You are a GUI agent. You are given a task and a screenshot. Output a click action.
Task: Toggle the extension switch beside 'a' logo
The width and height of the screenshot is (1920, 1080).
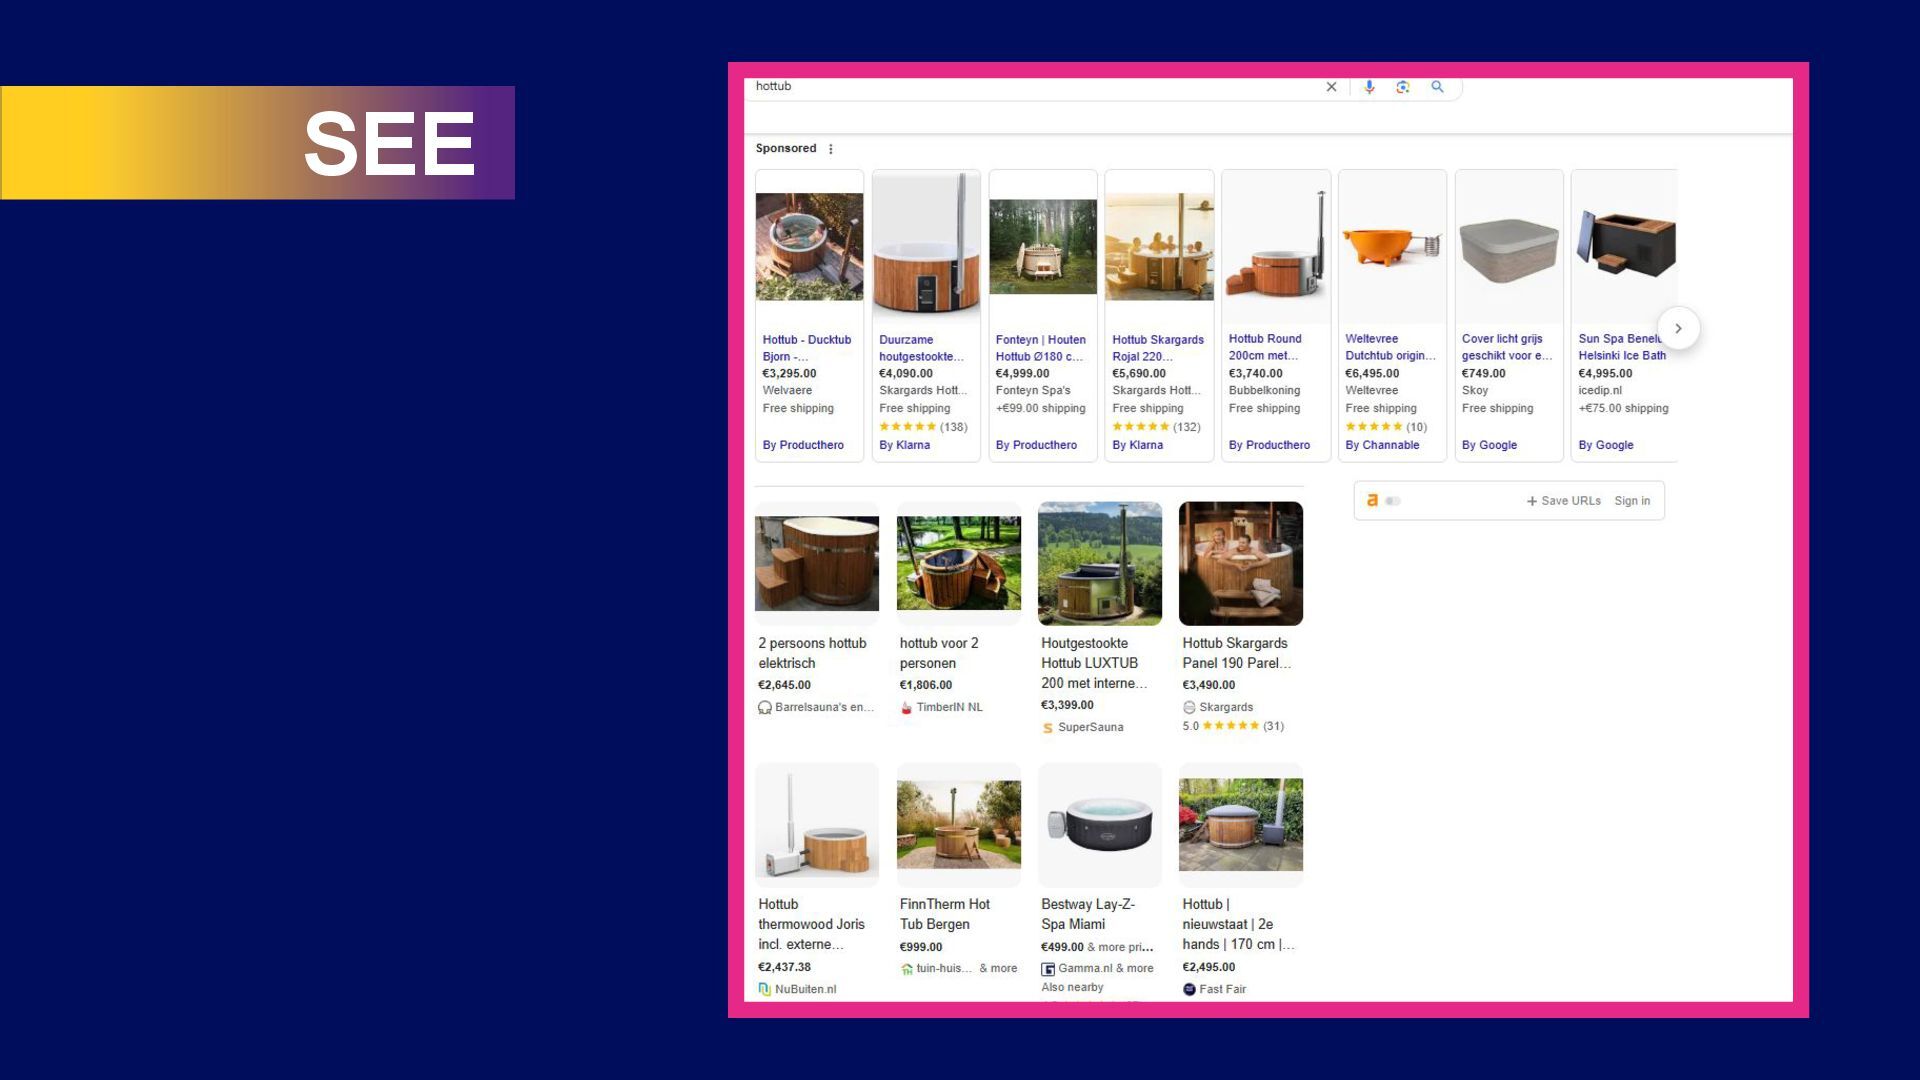[x=1393, y=501]
